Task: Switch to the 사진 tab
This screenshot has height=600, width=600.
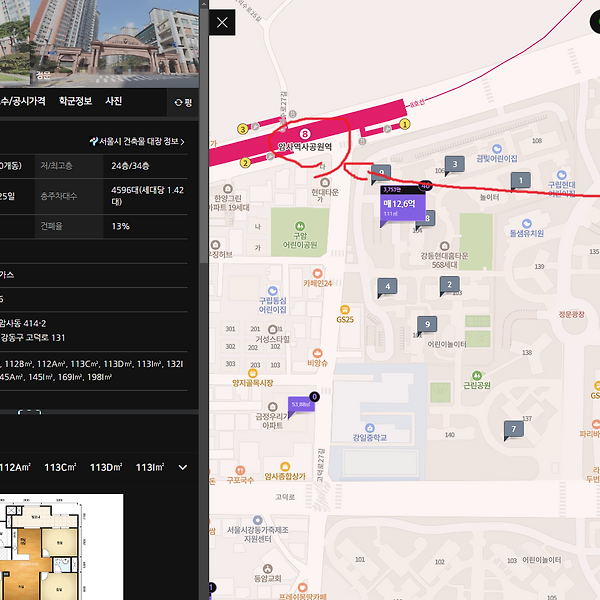Action: coord(114,101)
